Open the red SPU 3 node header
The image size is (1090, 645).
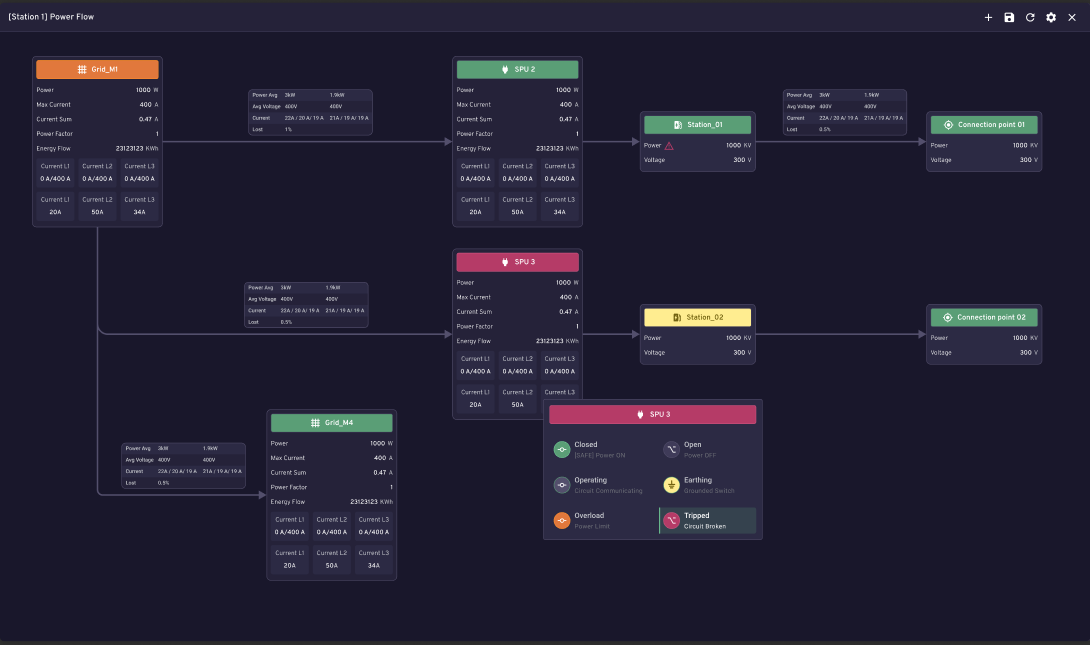[517, 262]
